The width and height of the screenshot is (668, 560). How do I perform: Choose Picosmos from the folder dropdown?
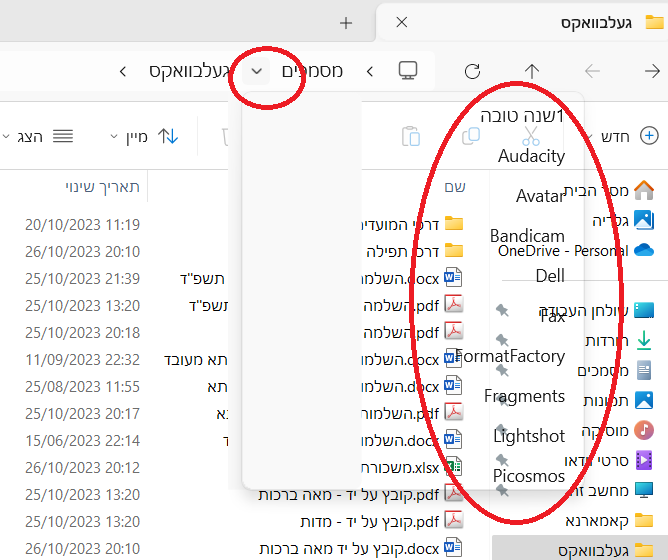[x=529, y=476]
